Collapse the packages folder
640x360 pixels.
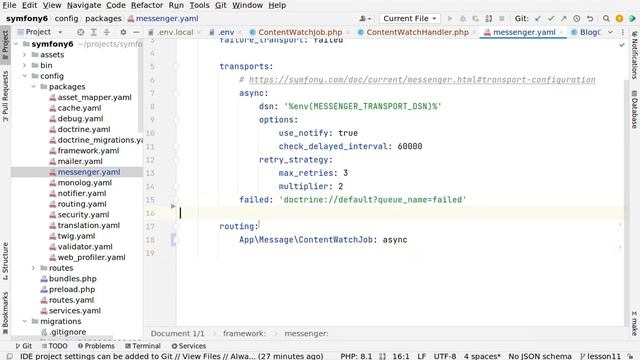[33, 87]
